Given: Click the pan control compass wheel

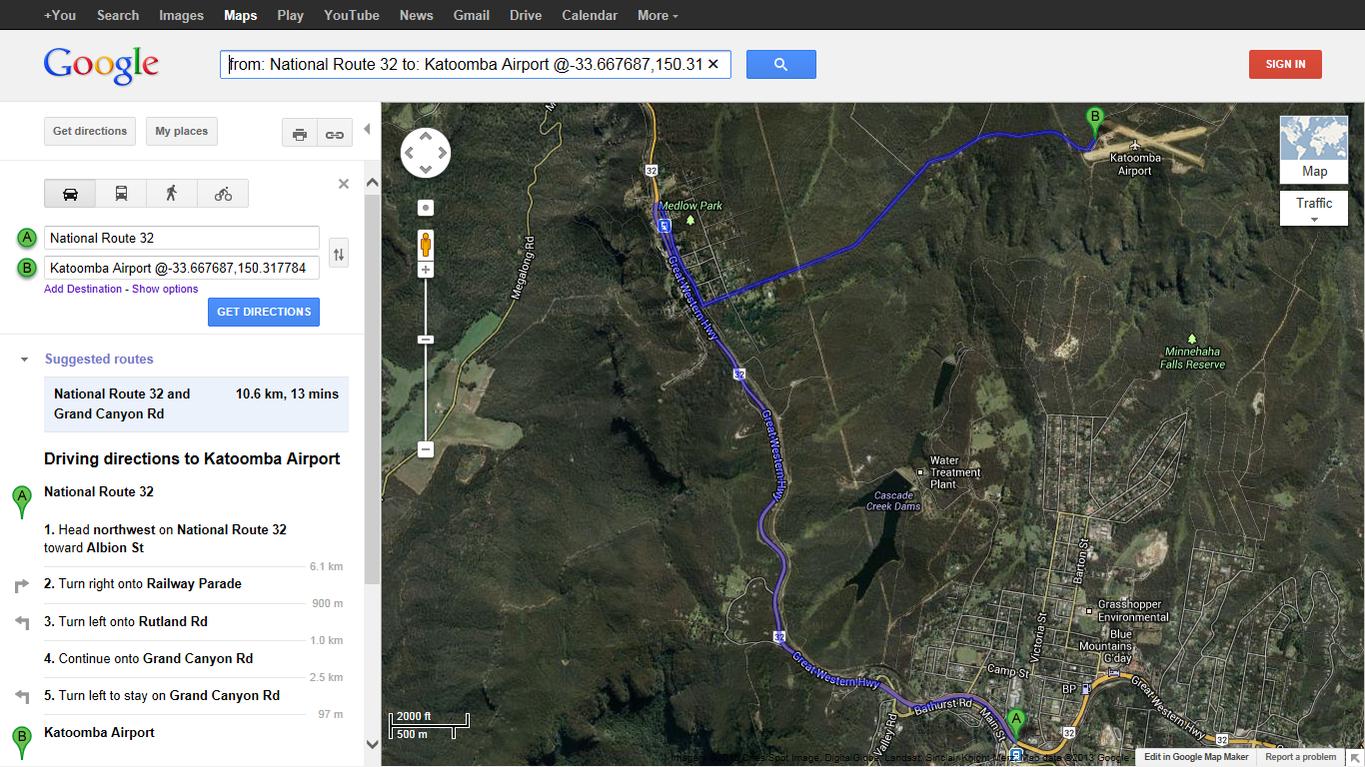Looking at the screenshot, I should click(425, 153).
